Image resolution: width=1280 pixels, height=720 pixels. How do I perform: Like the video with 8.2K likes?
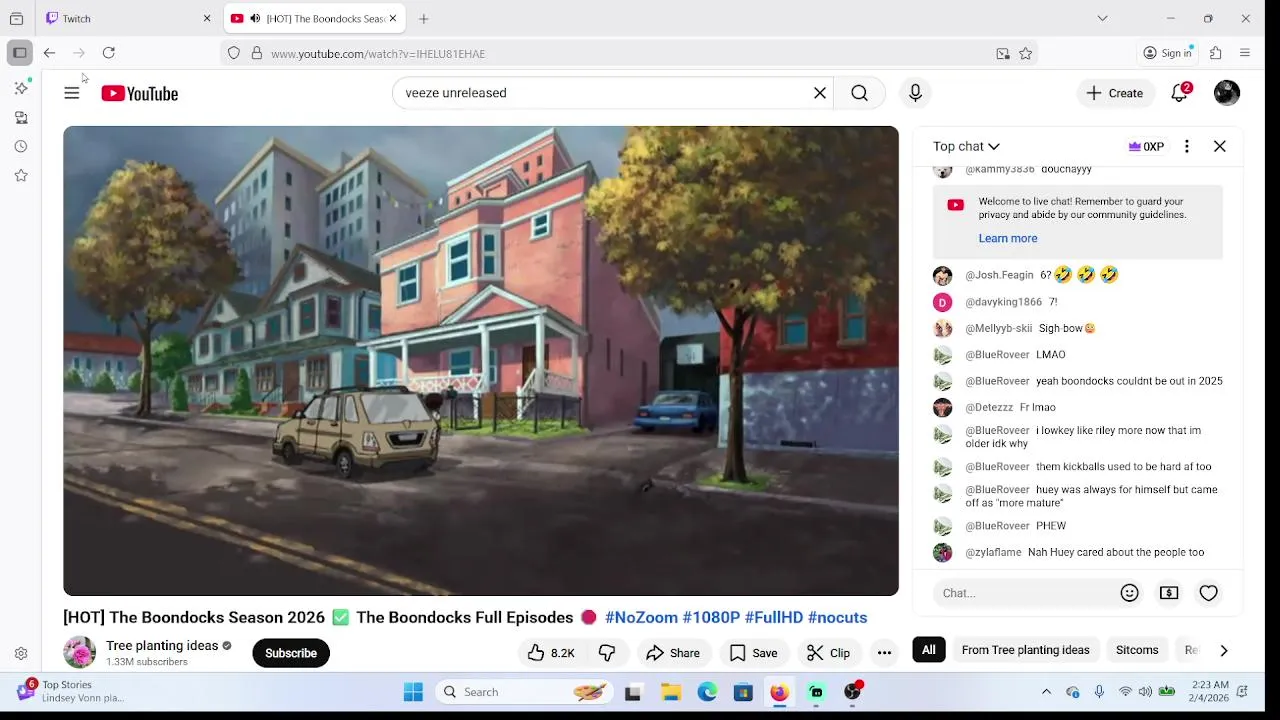[x=551, y=653]
